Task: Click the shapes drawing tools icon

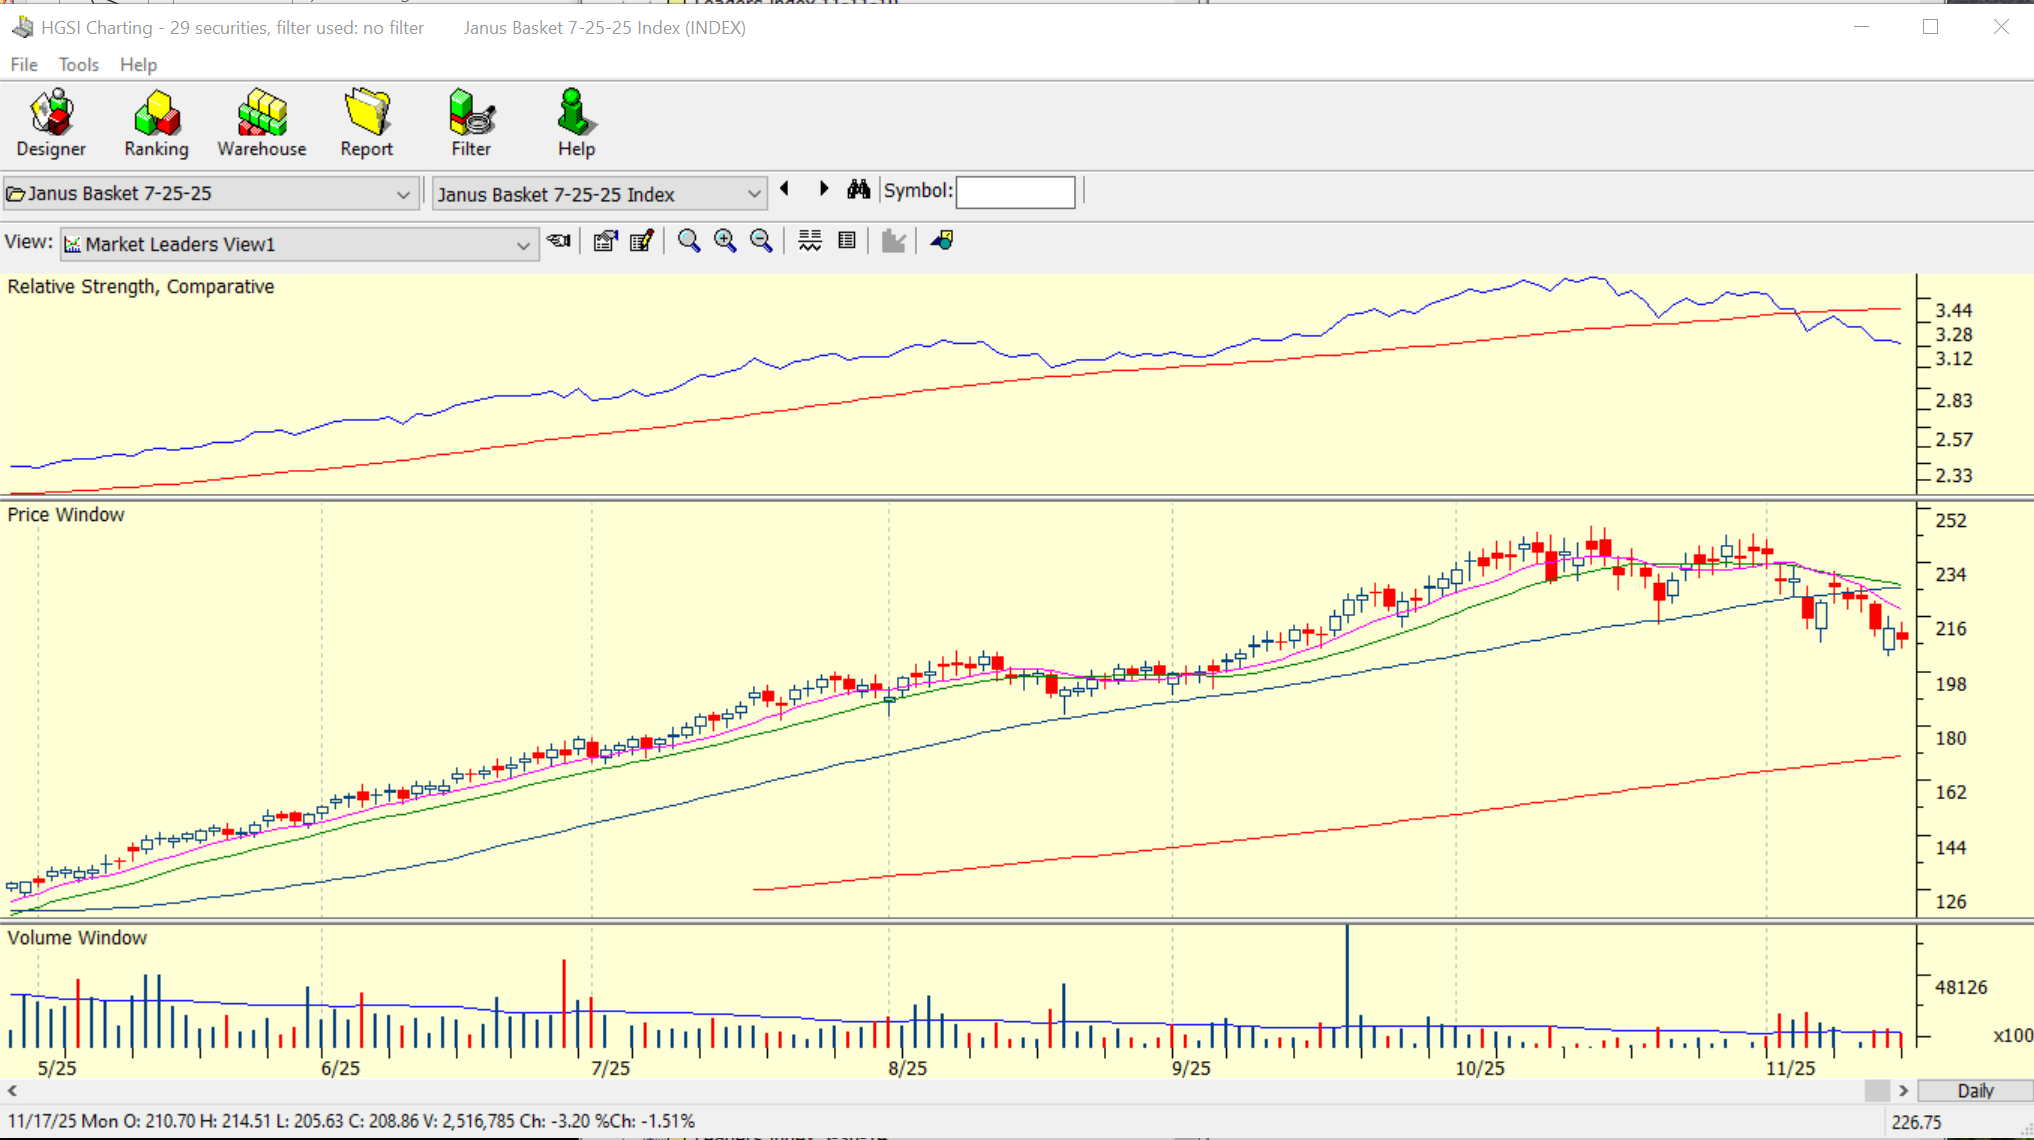Action: coord(942,241)
